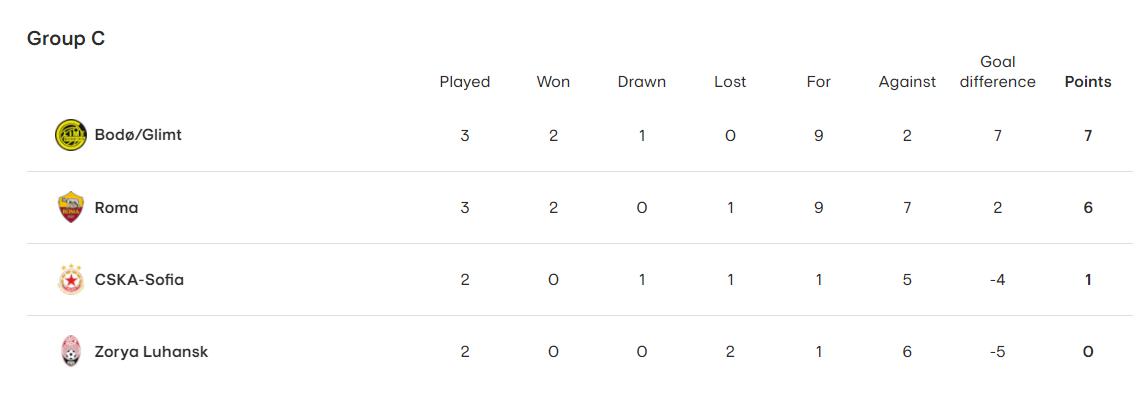Select the Group C heading
1146x410 pixels.
pos(66,39)
